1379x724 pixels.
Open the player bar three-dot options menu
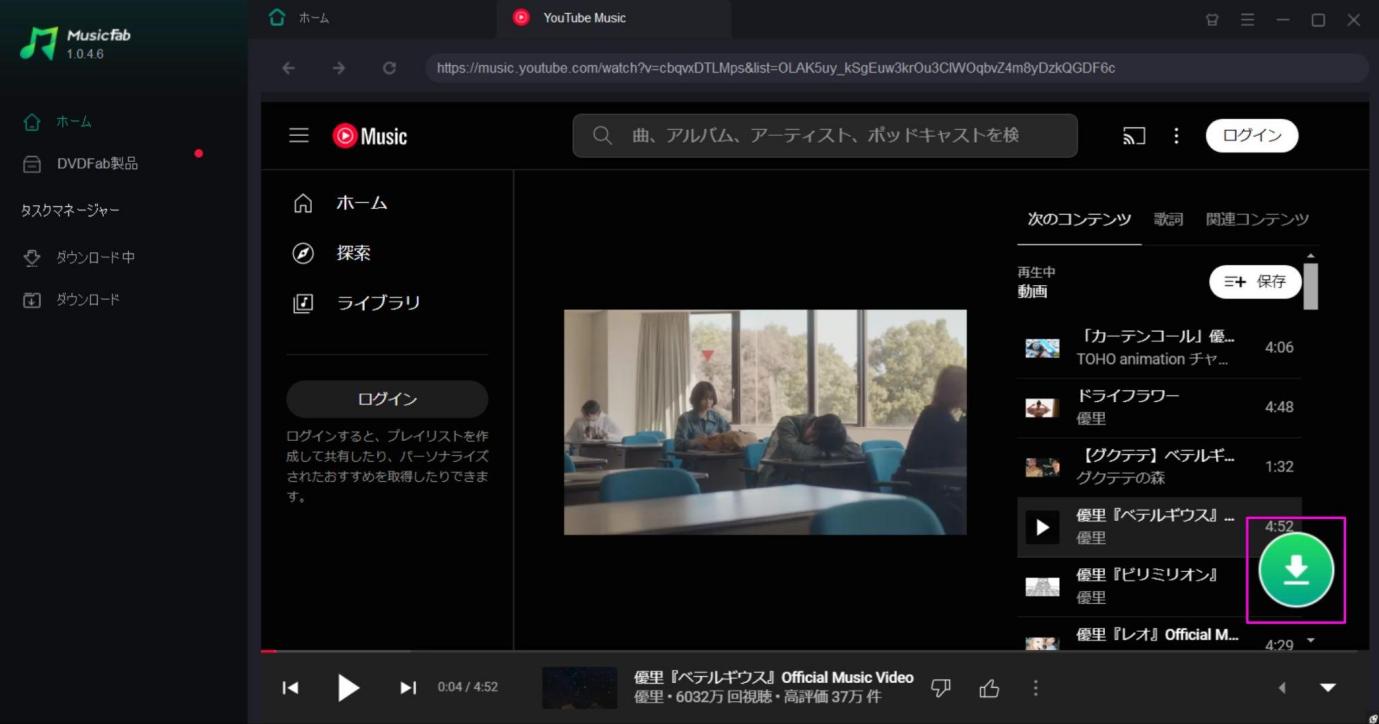pyautogui.click(x=1036, y=688)
